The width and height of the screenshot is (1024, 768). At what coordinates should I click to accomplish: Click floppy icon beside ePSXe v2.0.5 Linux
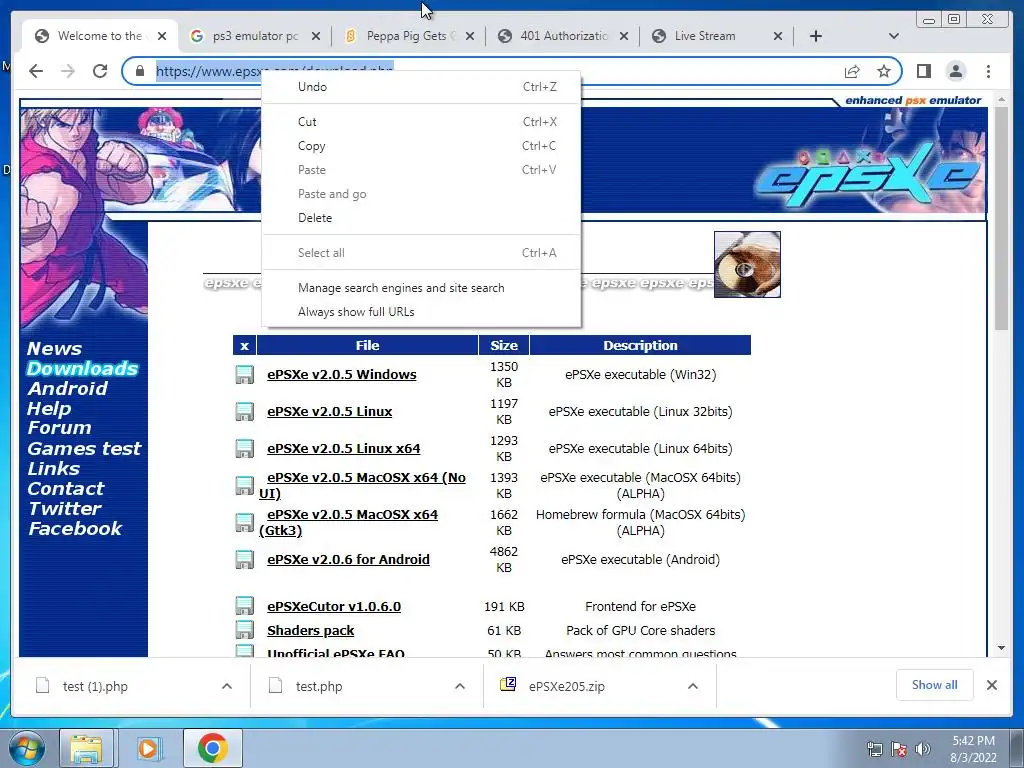244,411
